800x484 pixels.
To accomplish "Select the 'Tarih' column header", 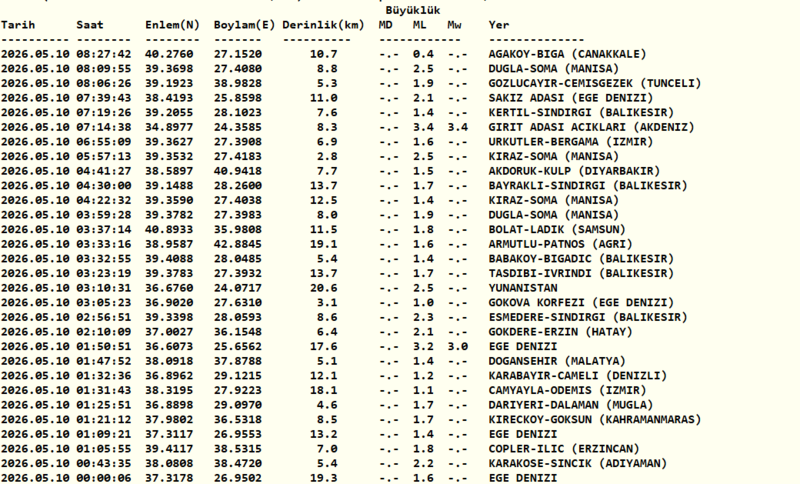I will coord(18,25).
